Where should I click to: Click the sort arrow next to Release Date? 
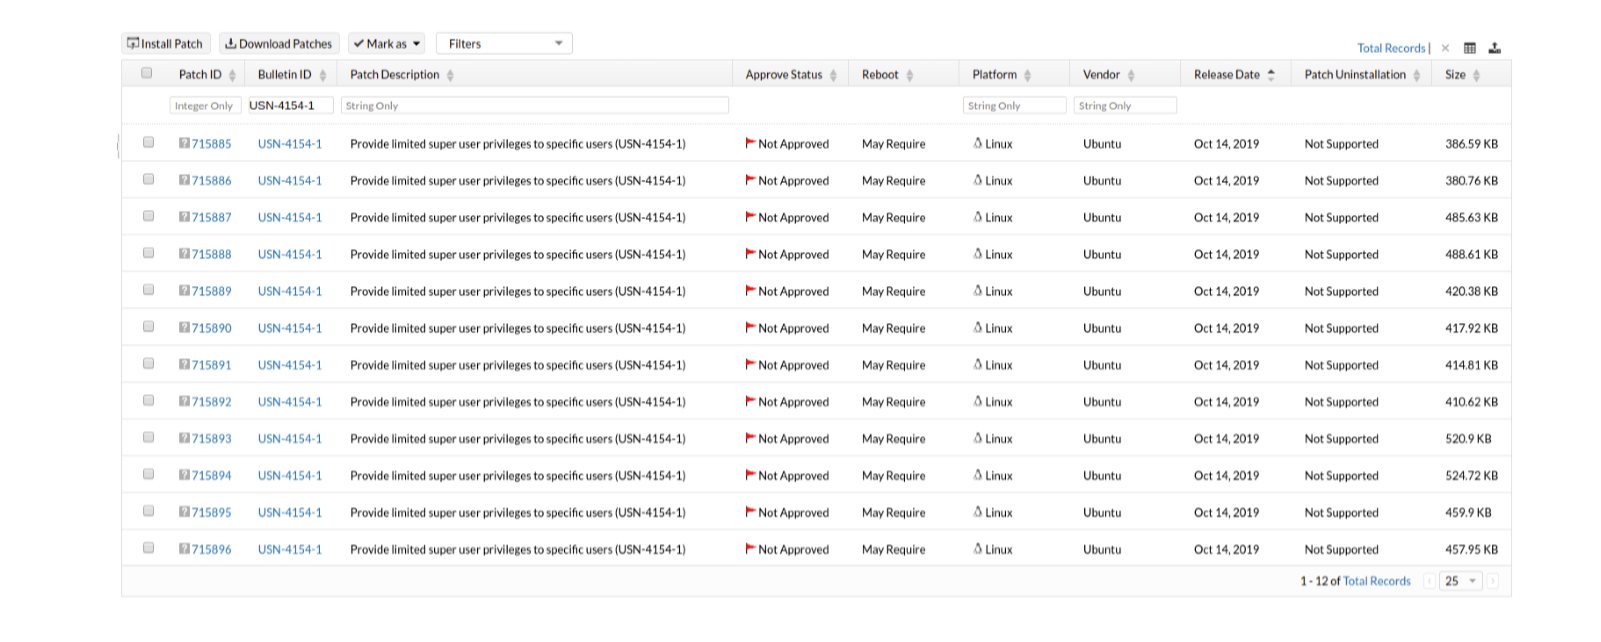tap(1271, 75)
